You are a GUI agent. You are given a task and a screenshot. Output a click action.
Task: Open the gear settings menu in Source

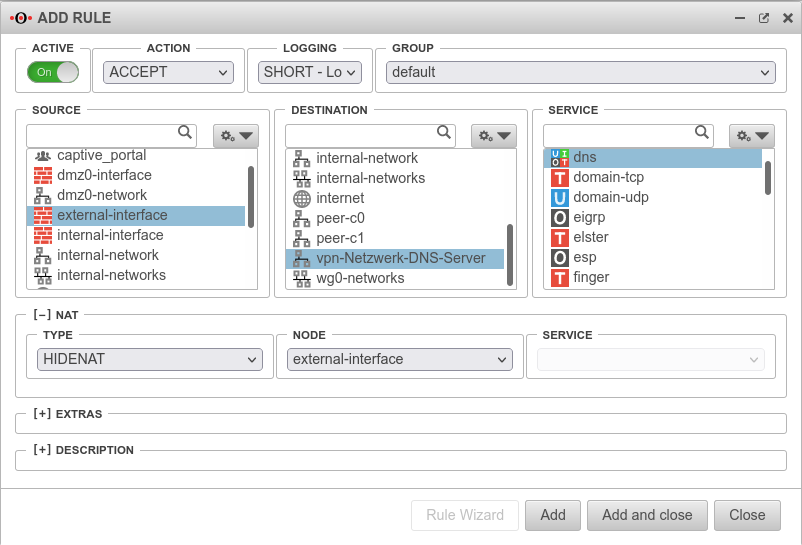click(234, 136)
